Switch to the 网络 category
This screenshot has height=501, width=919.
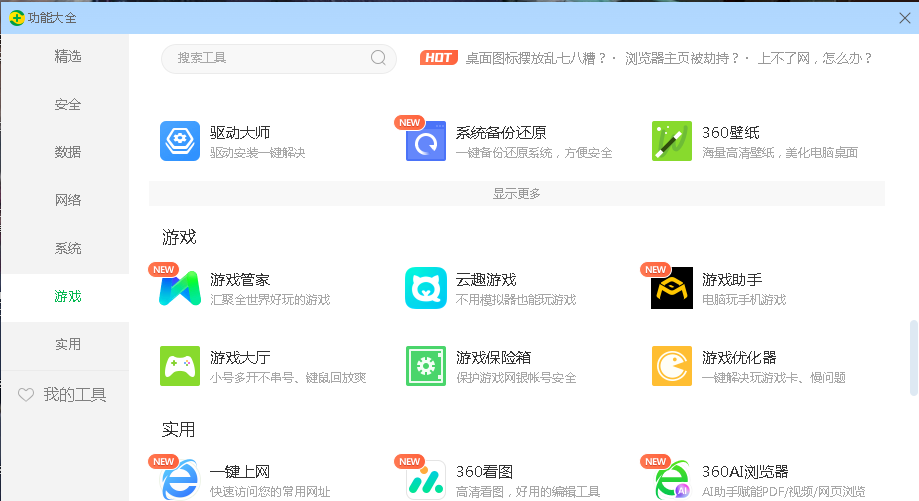[67, 200]
